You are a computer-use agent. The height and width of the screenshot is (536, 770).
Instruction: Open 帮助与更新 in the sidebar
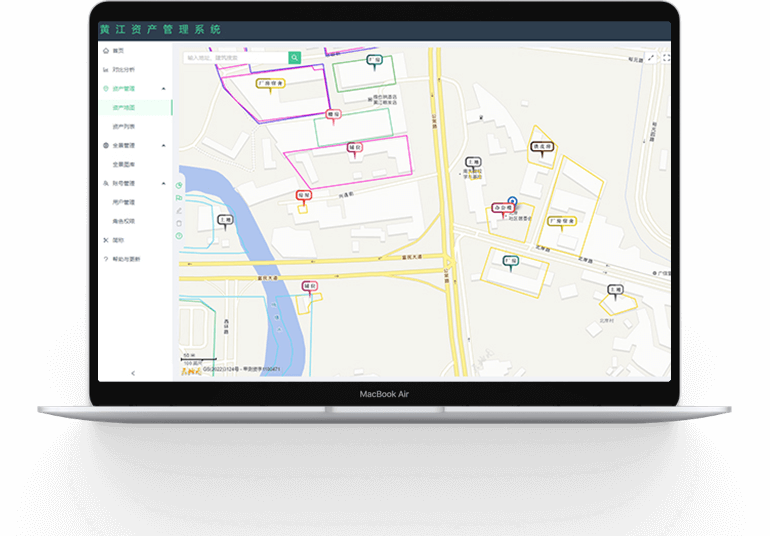[x=126, y=259]
